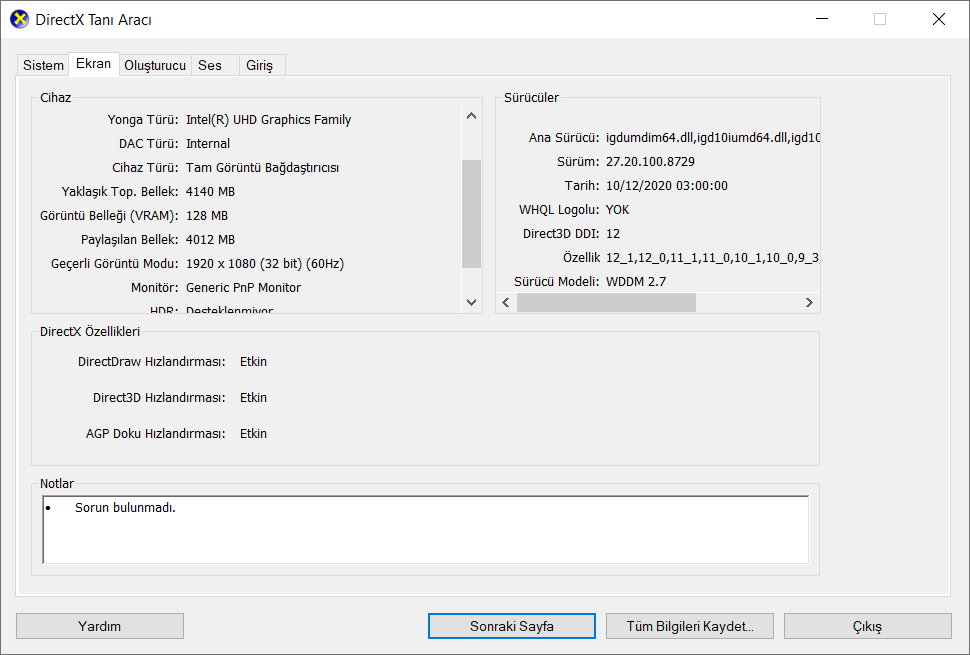970x655 pixels.
Task: Click the Sürücüler horizontal scrollbar thumb
Action: coord(606,302)
